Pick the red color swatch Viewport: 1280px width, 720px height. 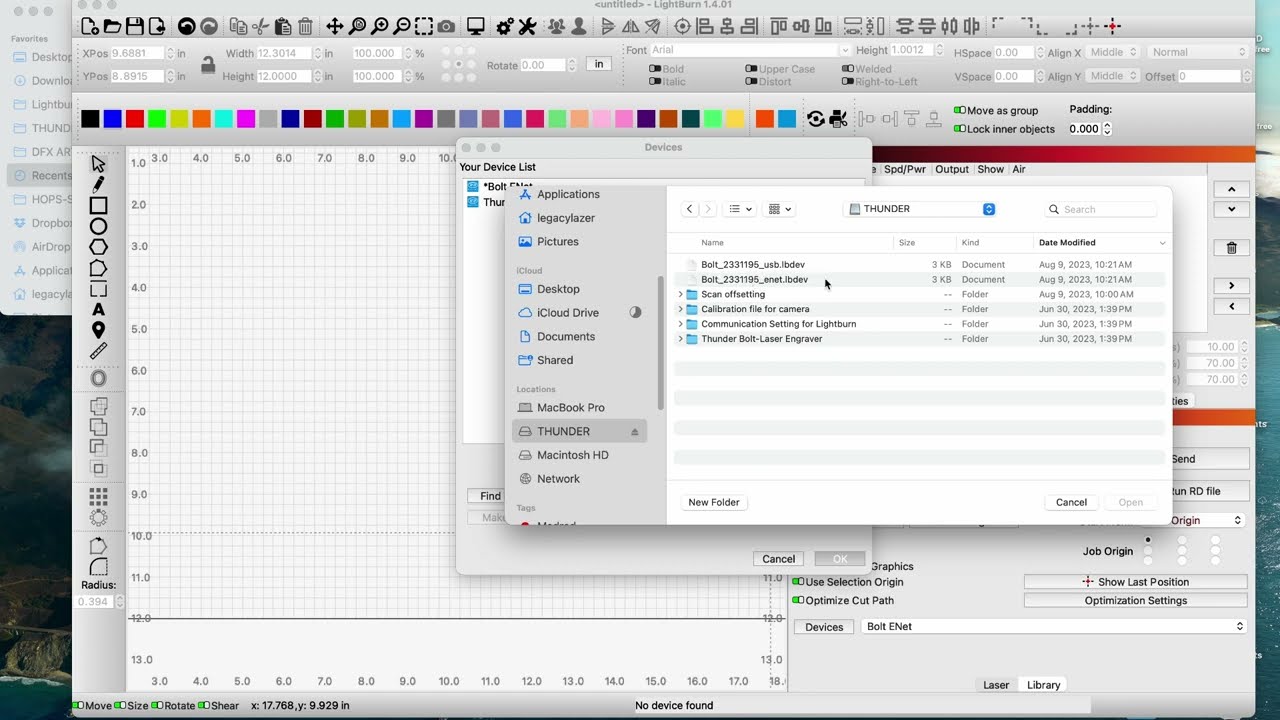point(135,119)
